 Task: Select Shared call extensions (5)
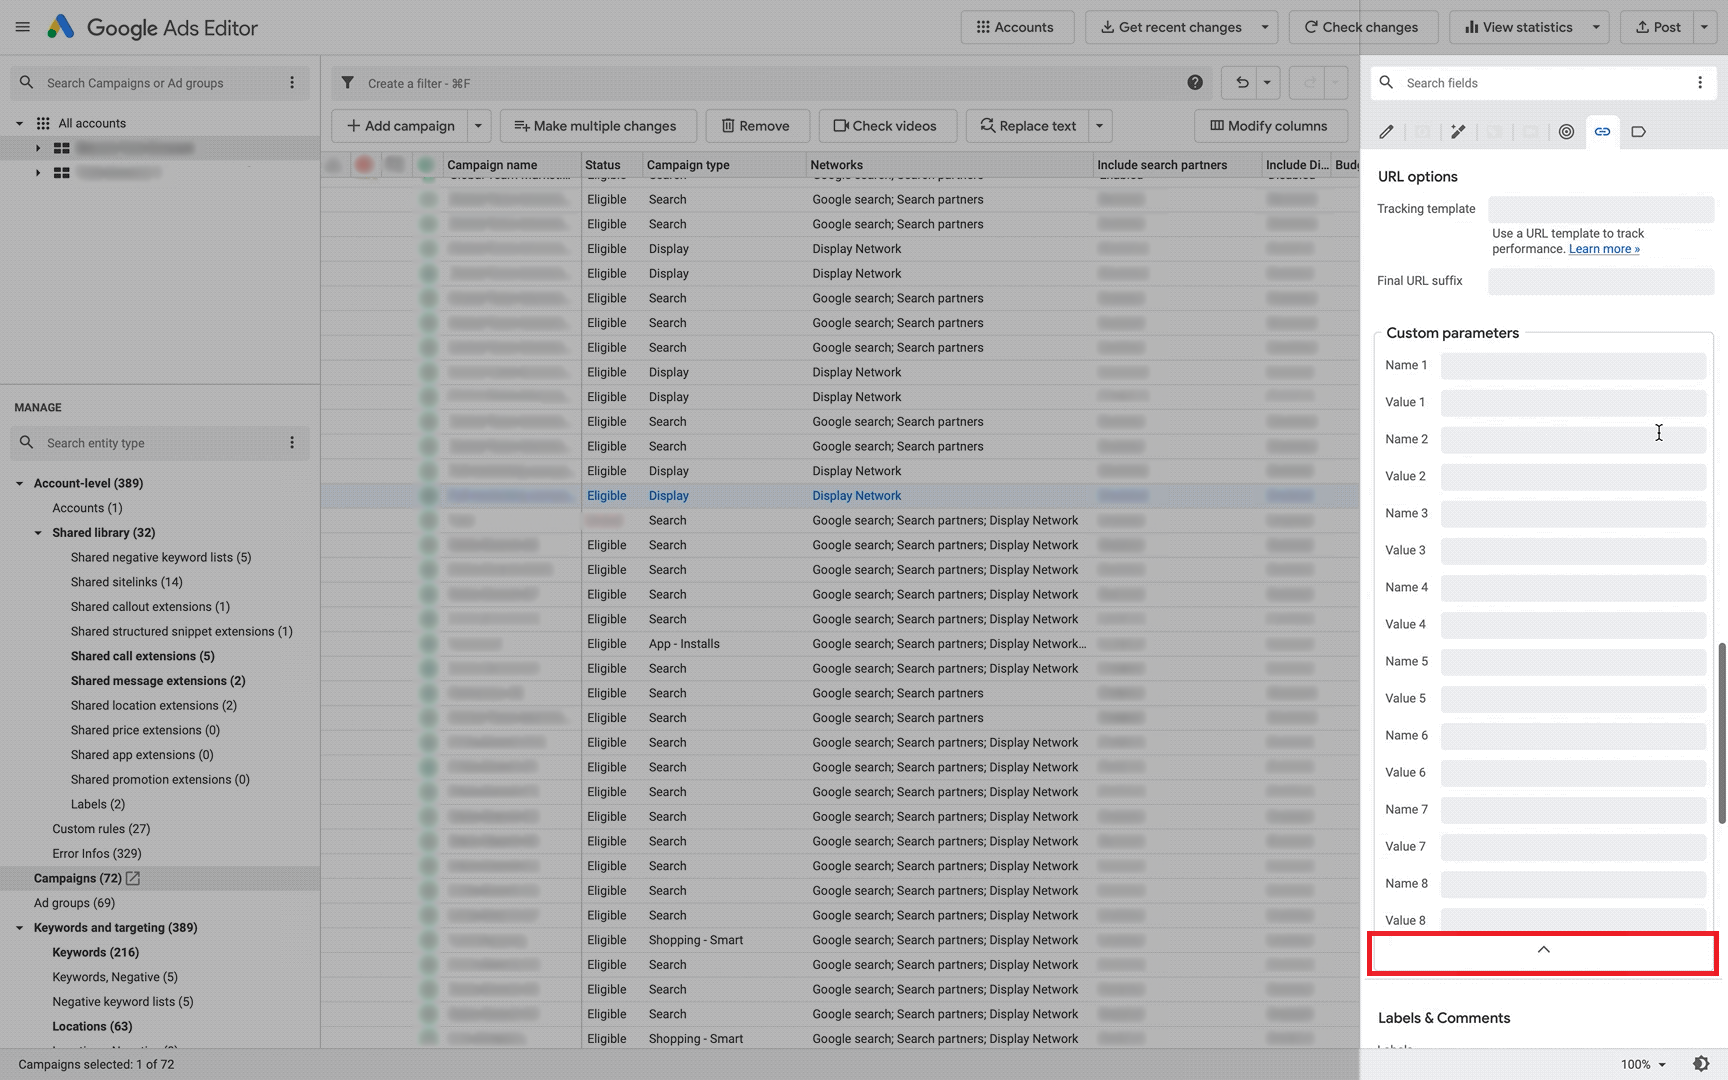tap(143, 656)
